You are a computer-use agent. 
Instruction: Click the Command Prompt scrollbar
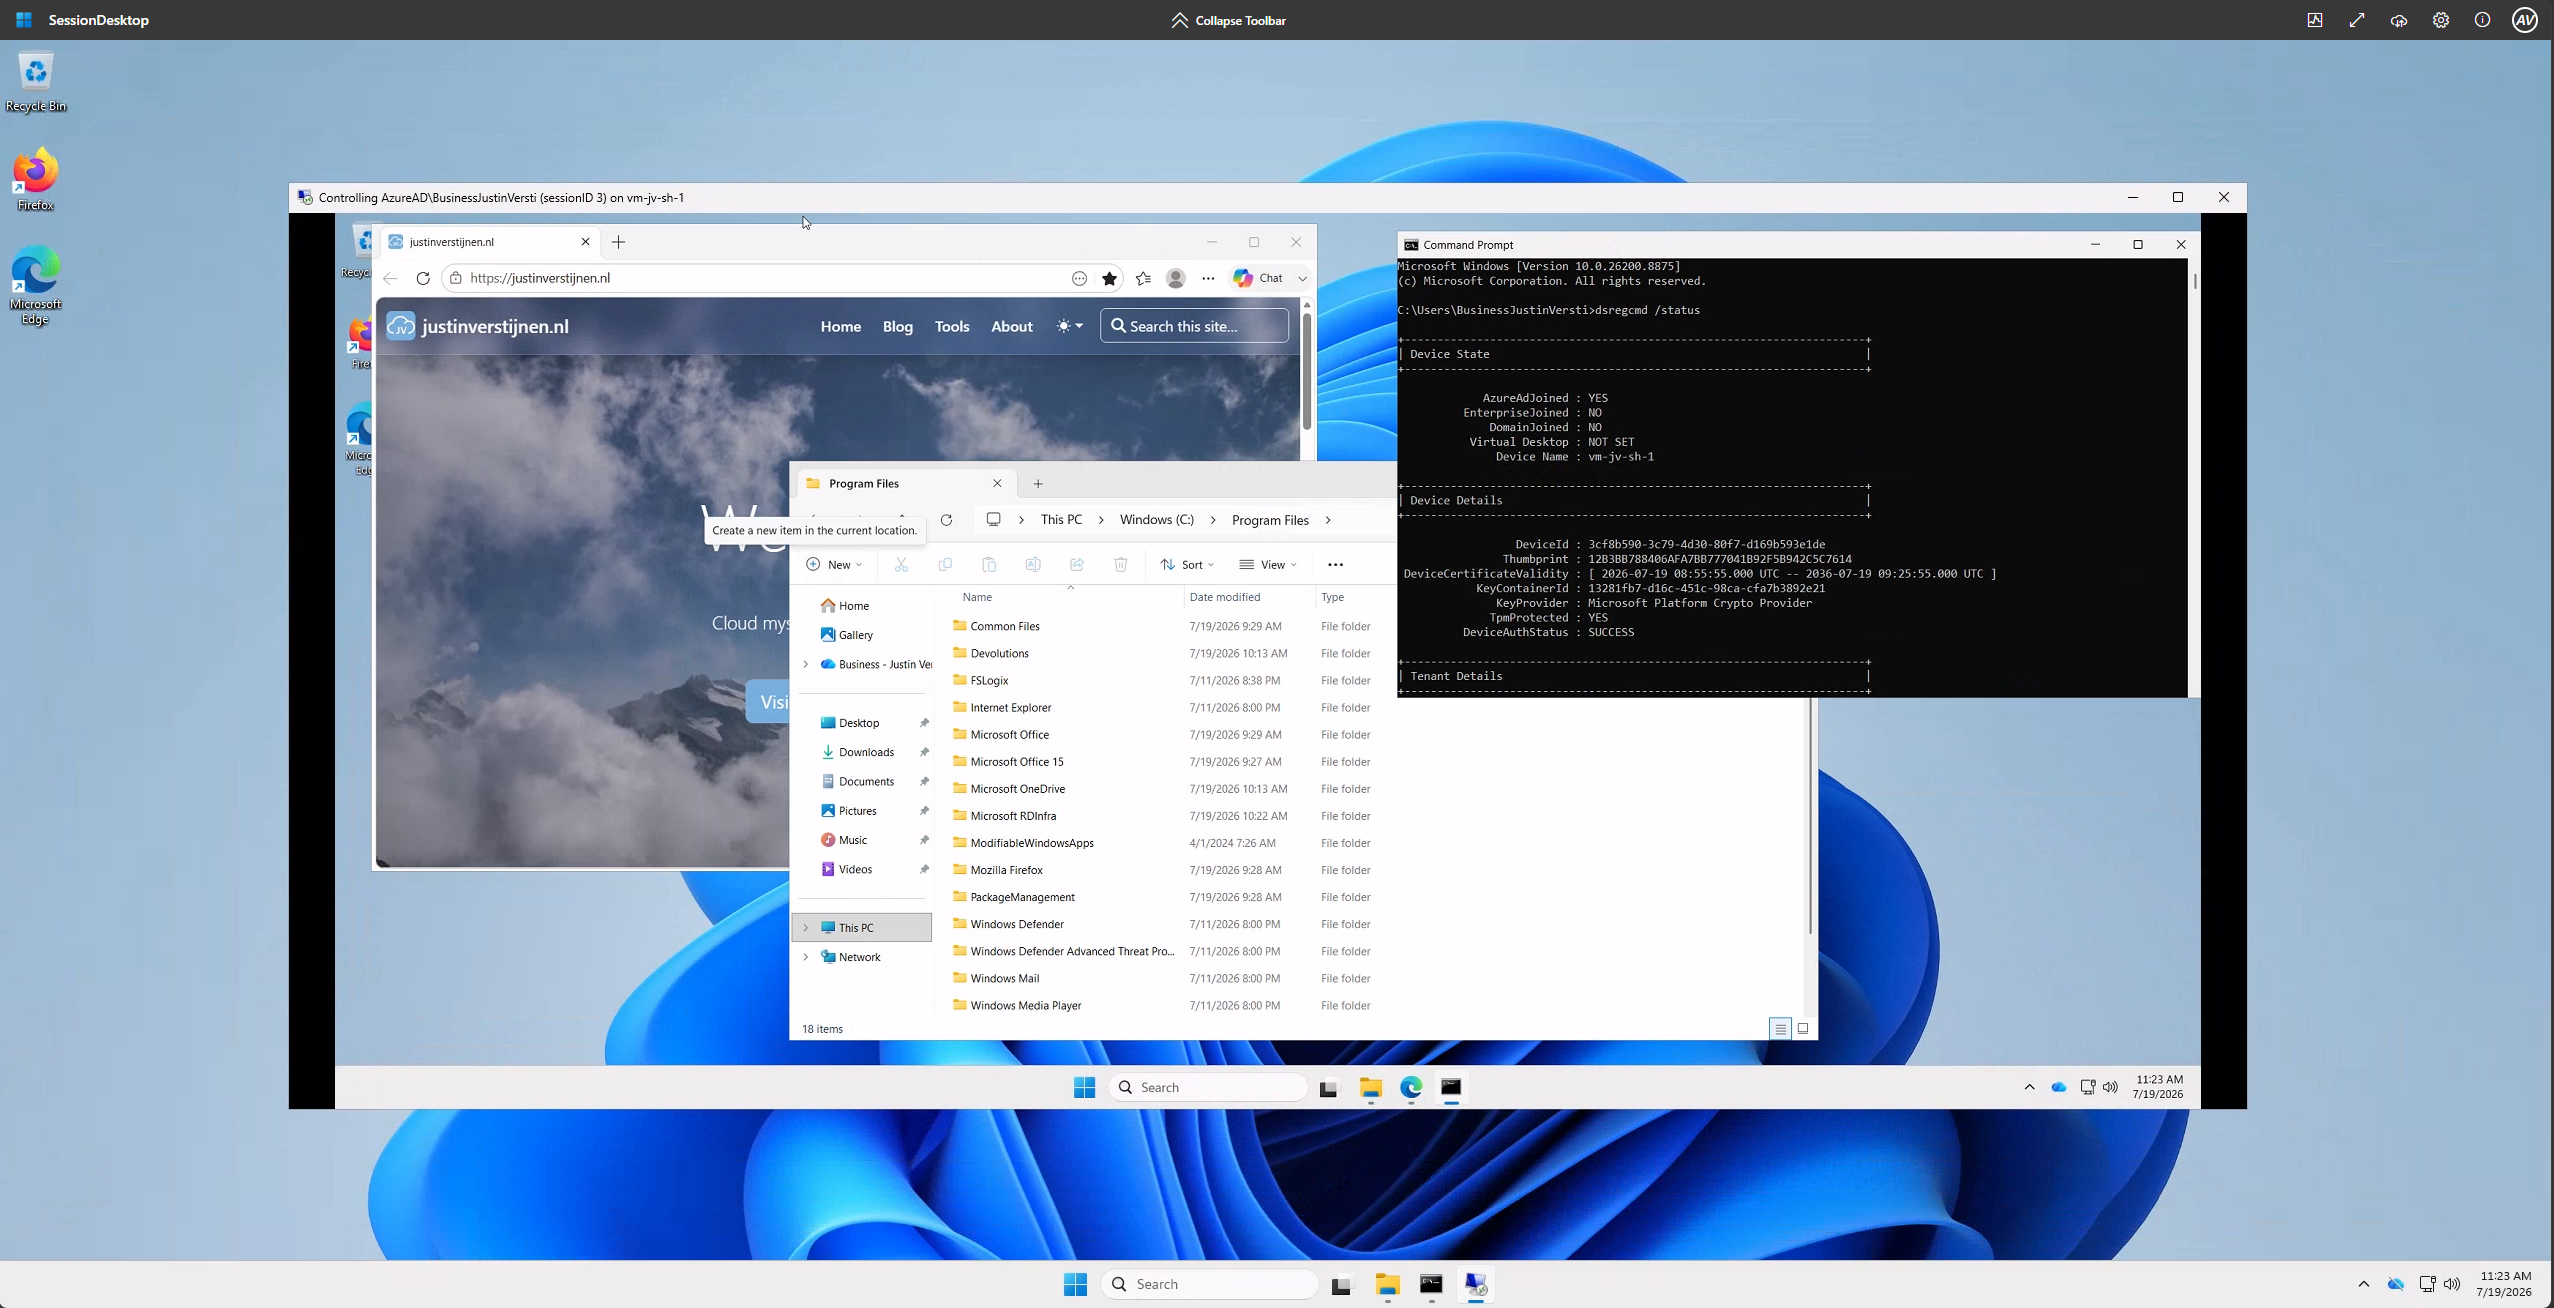[x=2194, y=281]
